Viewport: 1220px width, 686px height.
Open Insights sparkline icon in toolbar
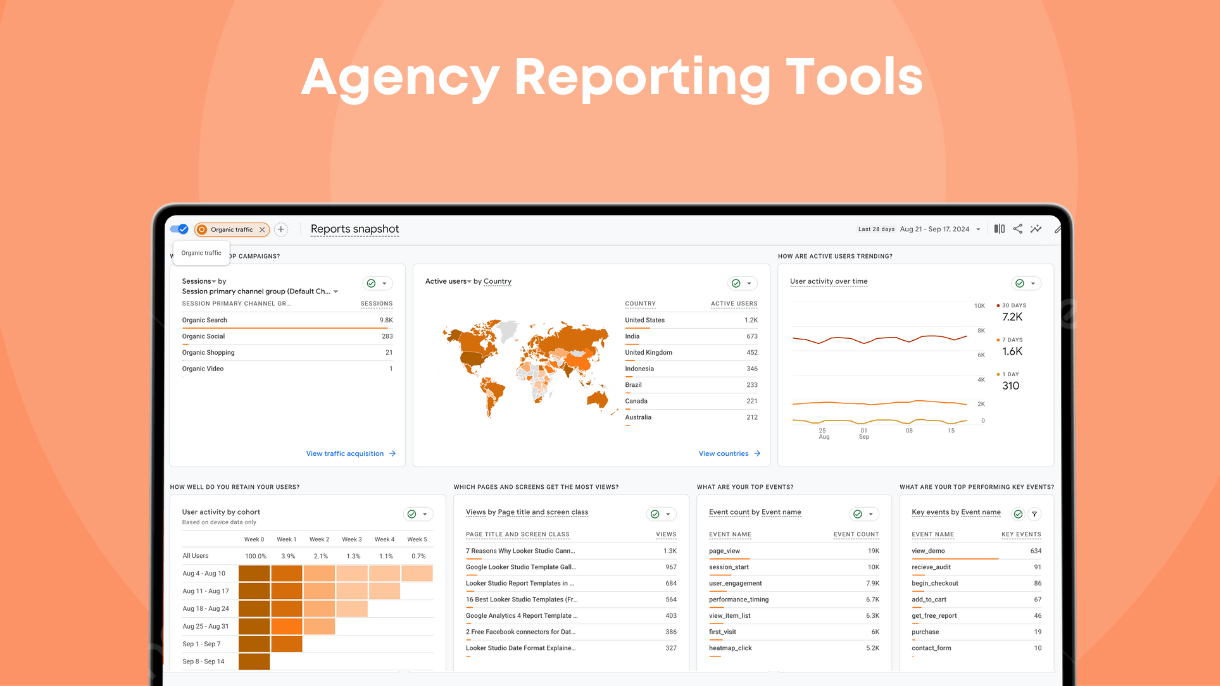(x=1036, y=229)
